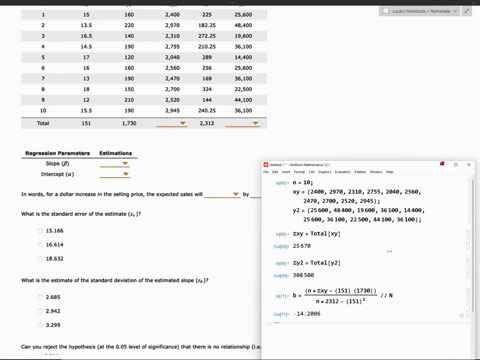Click the cell value 324 in row 8
The width and height of the screenshot is (480, 360).
click(x=207, y=89)
